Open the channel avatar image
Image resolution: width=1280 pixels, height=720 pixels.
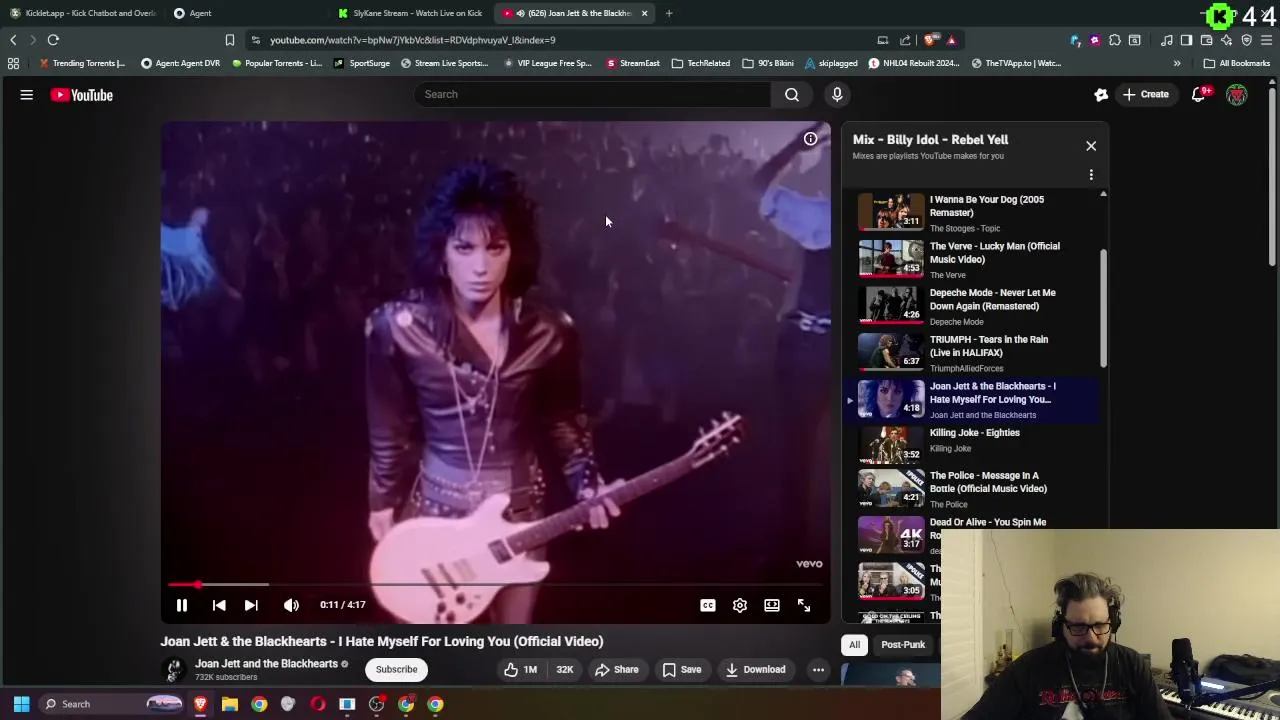coord(174,670)
